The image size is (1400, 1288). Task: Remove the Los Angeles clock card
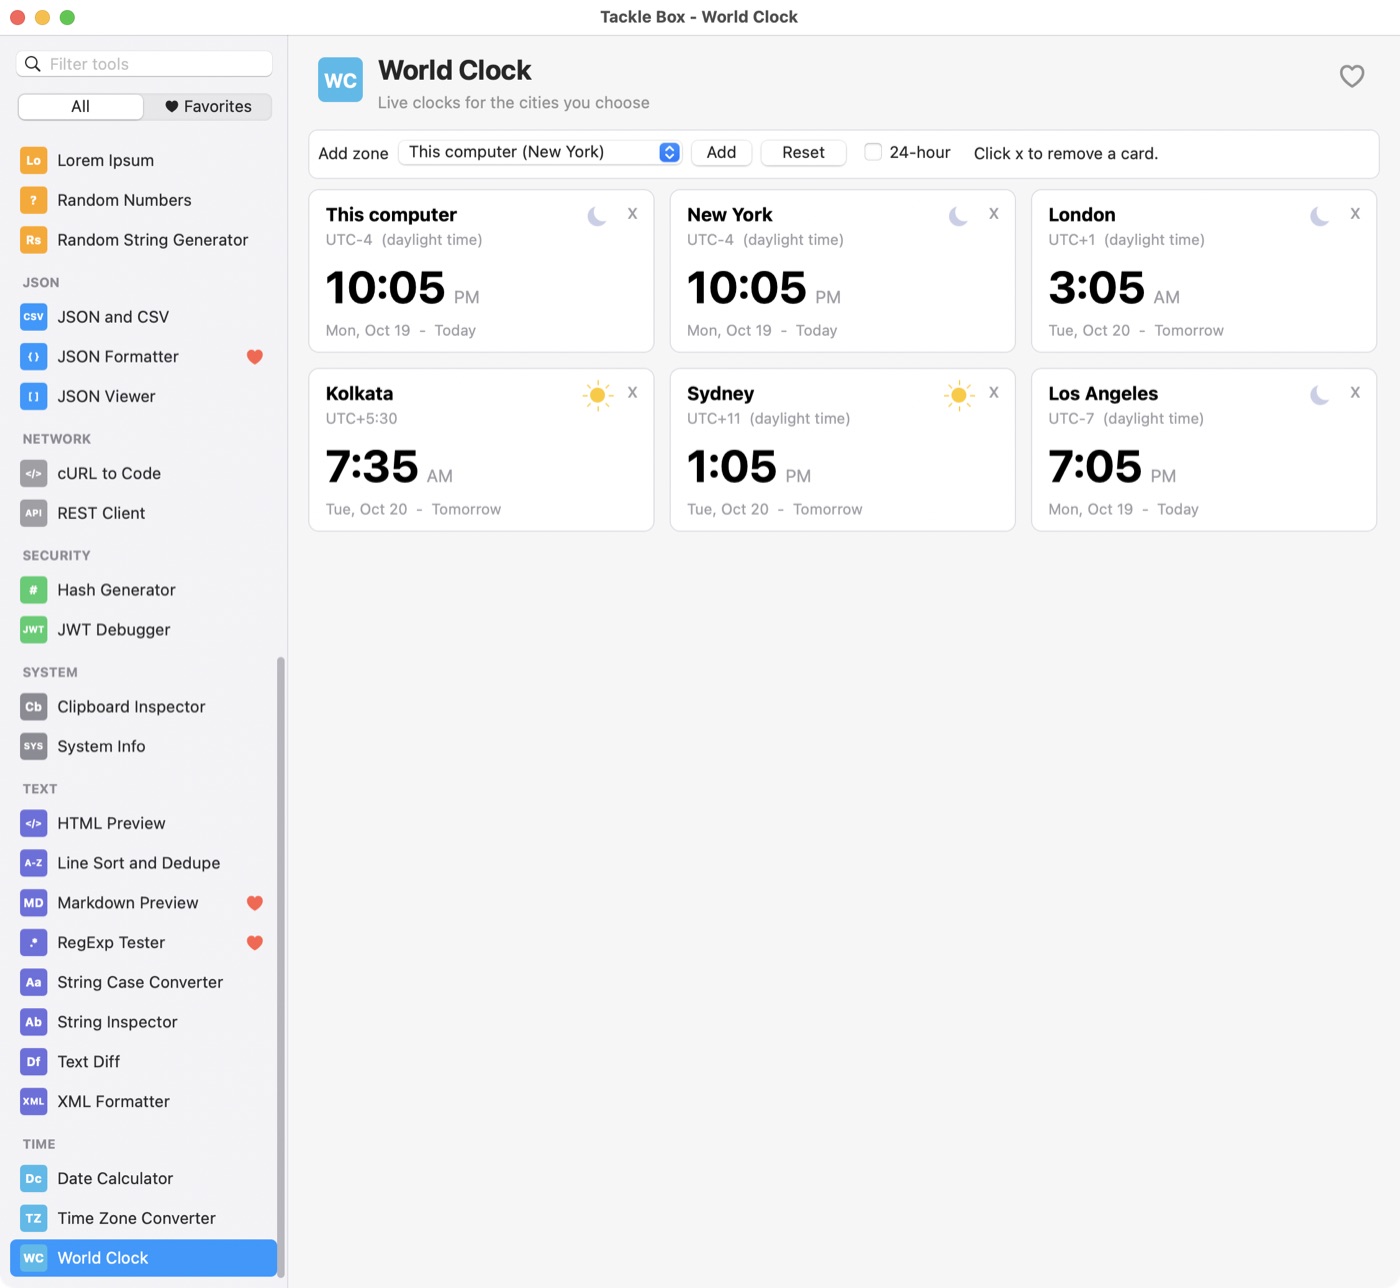[1354, 393]
